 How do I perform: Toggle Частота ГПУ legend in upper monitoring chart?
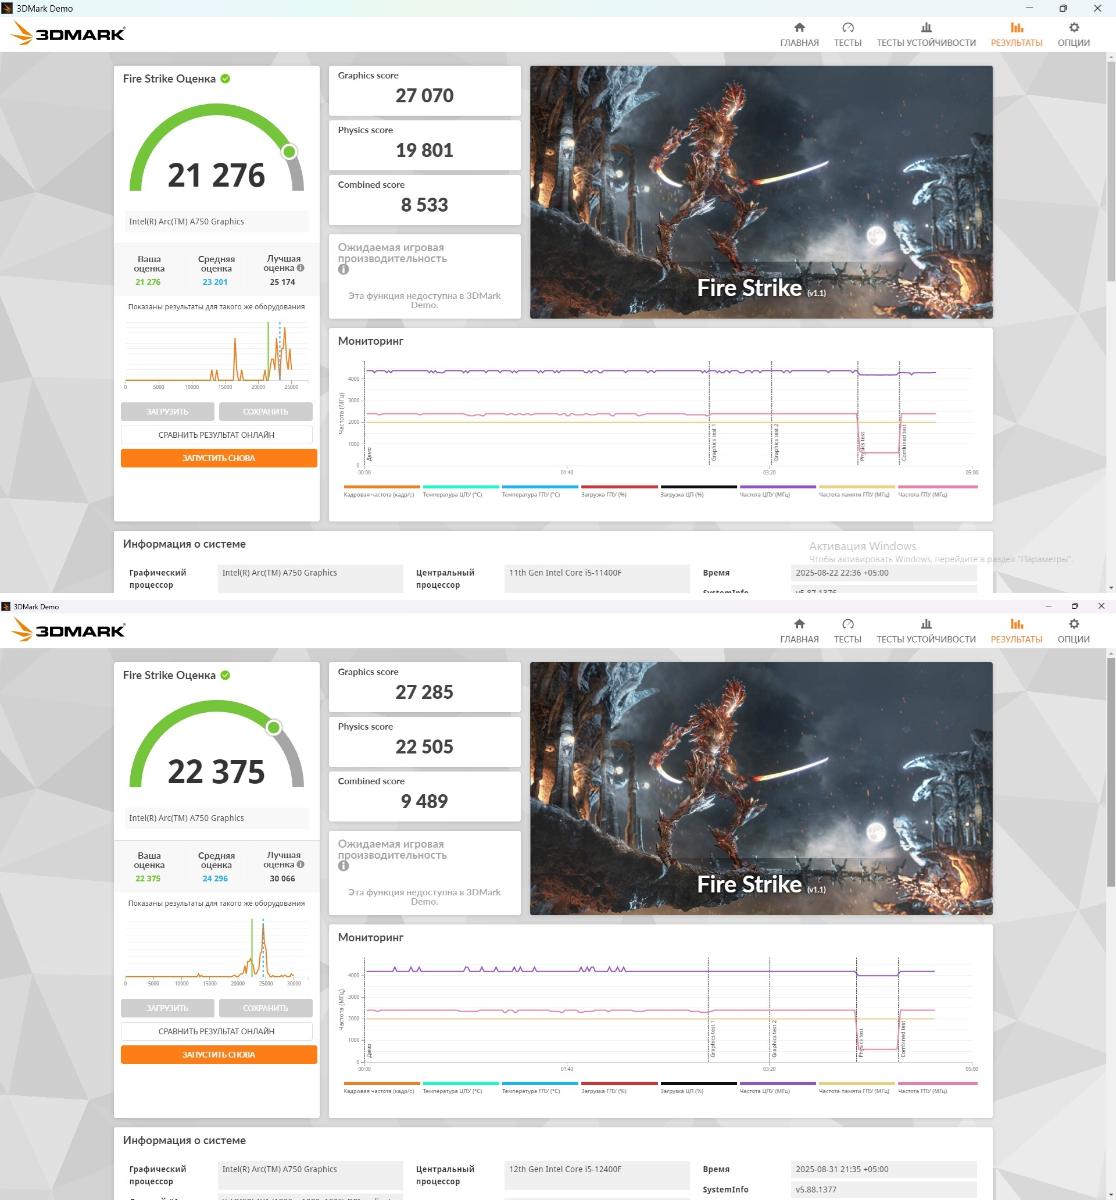pyautogui.click(x=937, y=491)
